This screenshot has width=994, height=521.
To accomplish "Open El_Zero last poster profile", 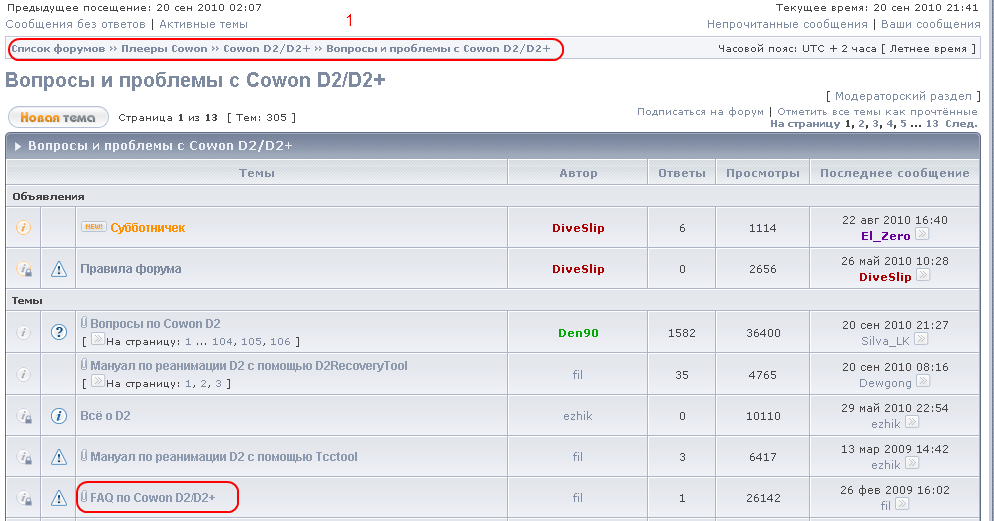I will tap(886, 236).
